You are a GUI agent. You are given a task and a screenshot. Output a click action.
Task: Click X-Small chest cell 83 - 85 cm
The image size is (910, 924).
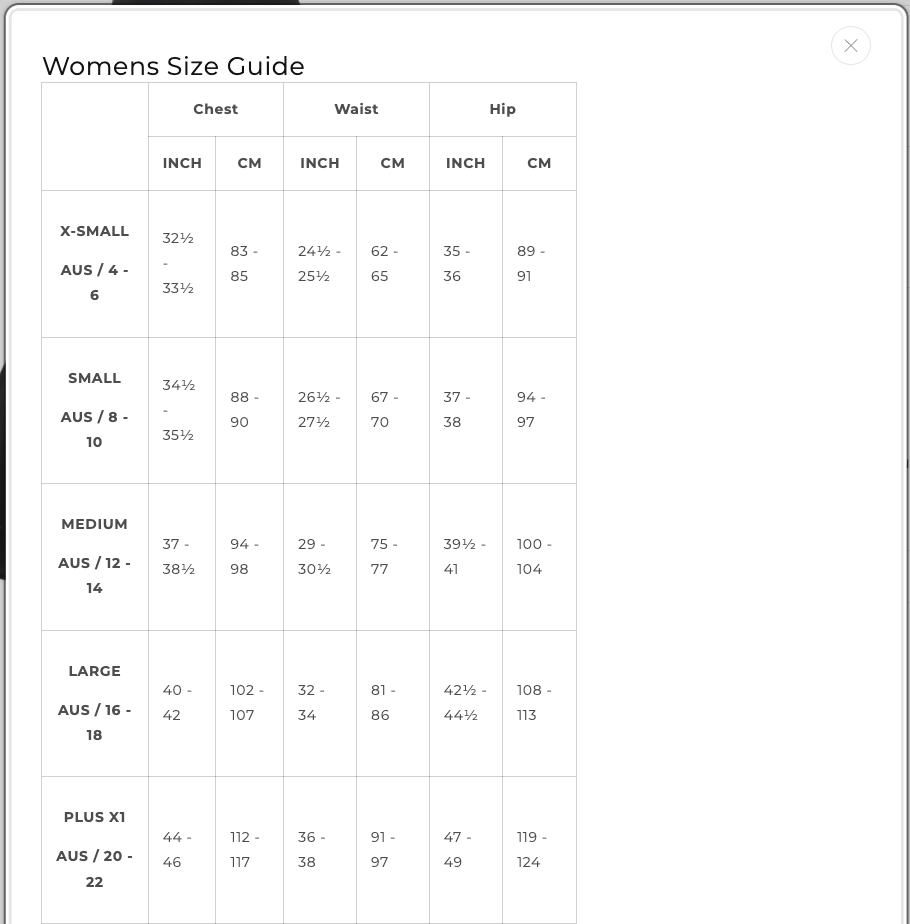(249, 263)
